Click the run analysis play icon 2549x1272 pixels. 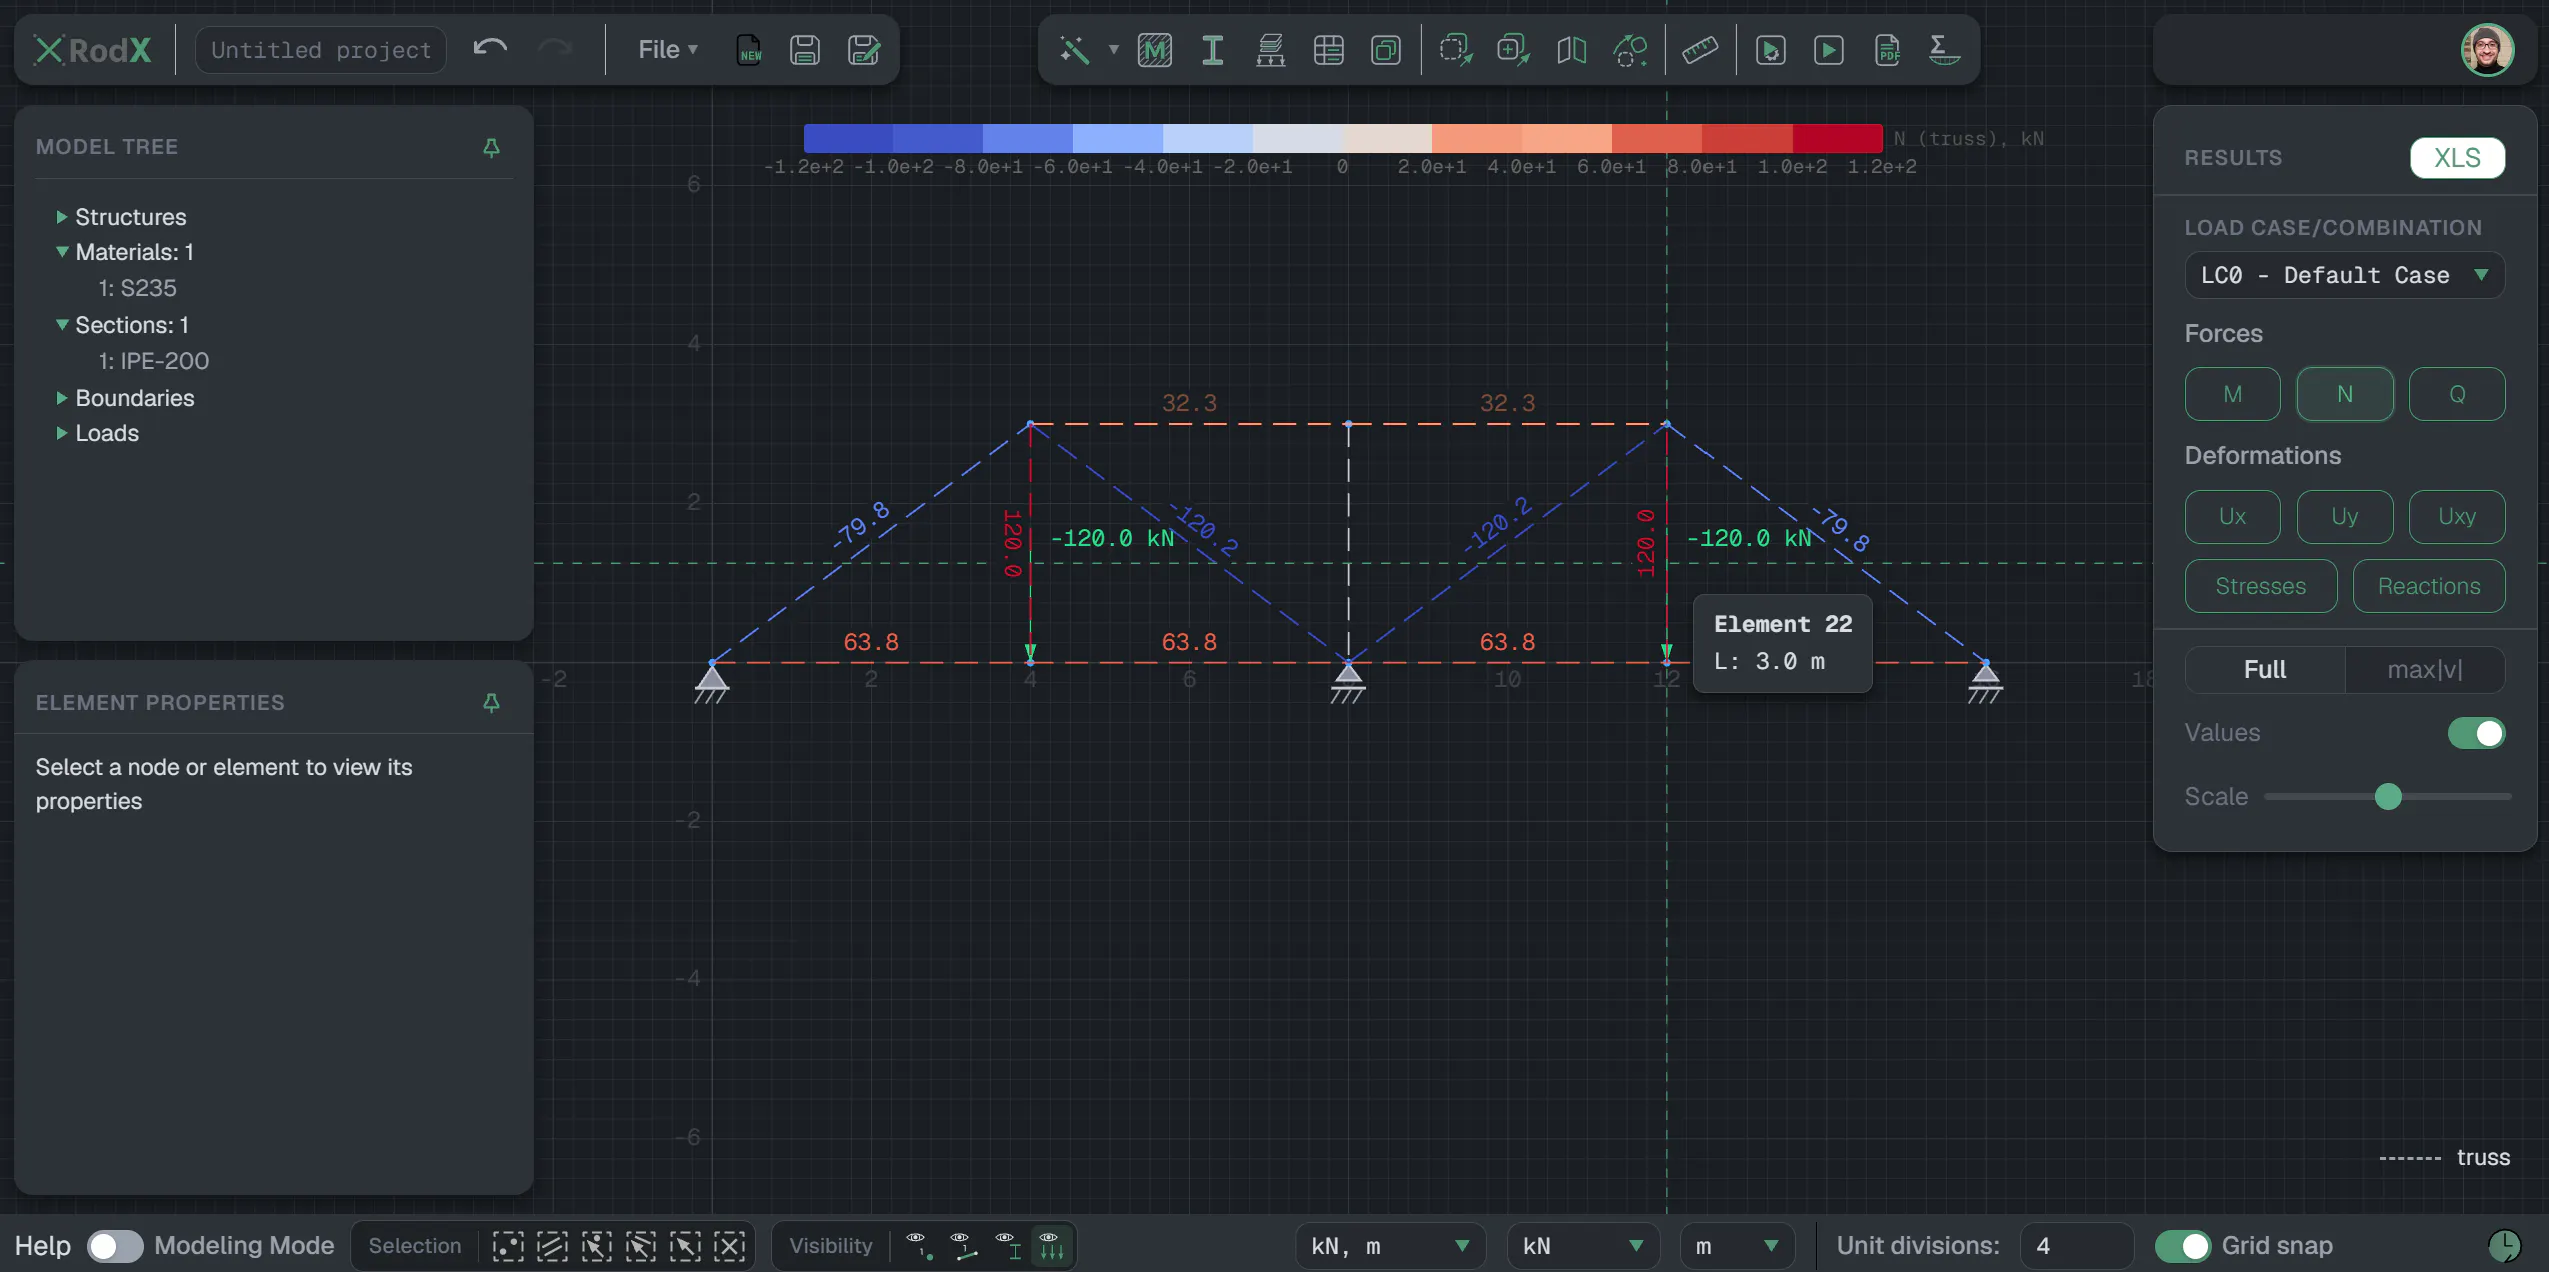[x=1828, y=50]
